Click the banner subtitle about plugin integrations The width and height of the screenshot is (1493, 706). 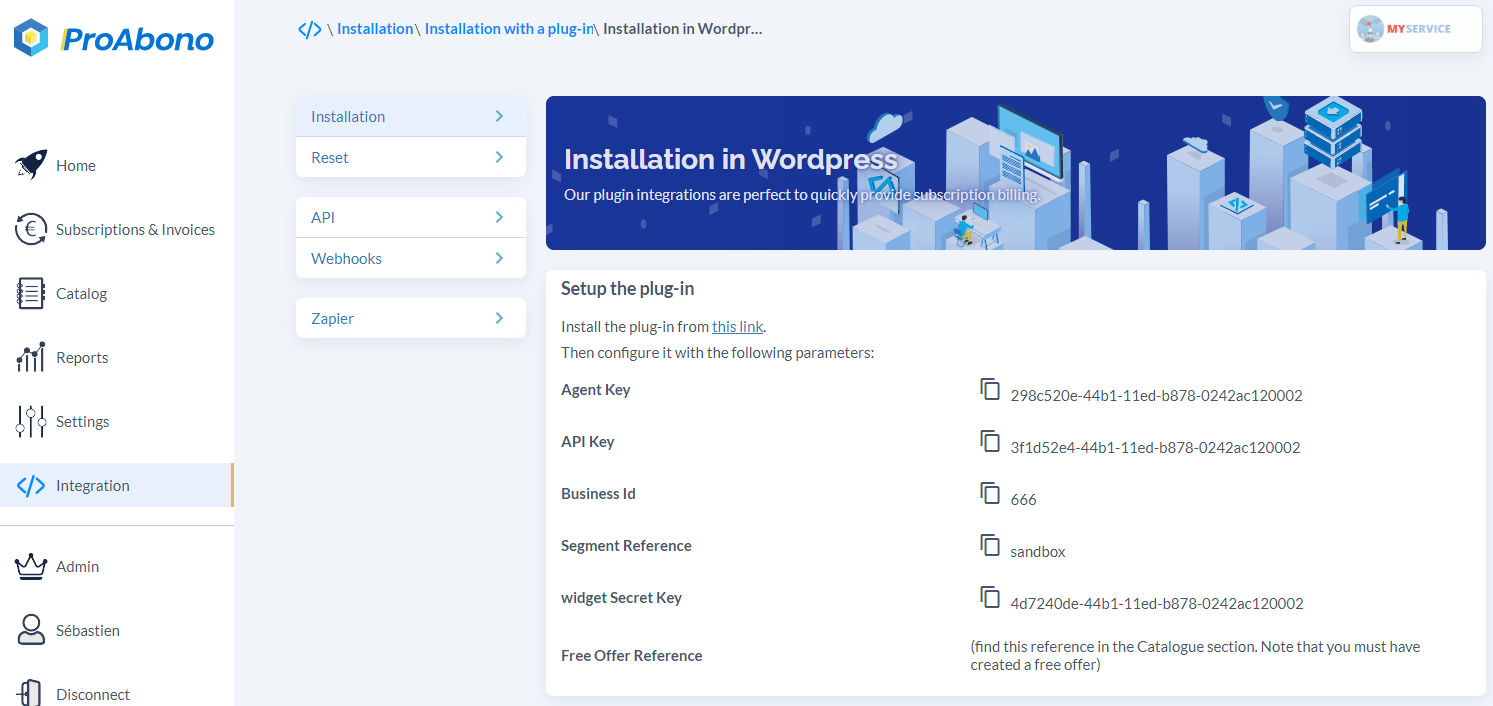(802, 195)
